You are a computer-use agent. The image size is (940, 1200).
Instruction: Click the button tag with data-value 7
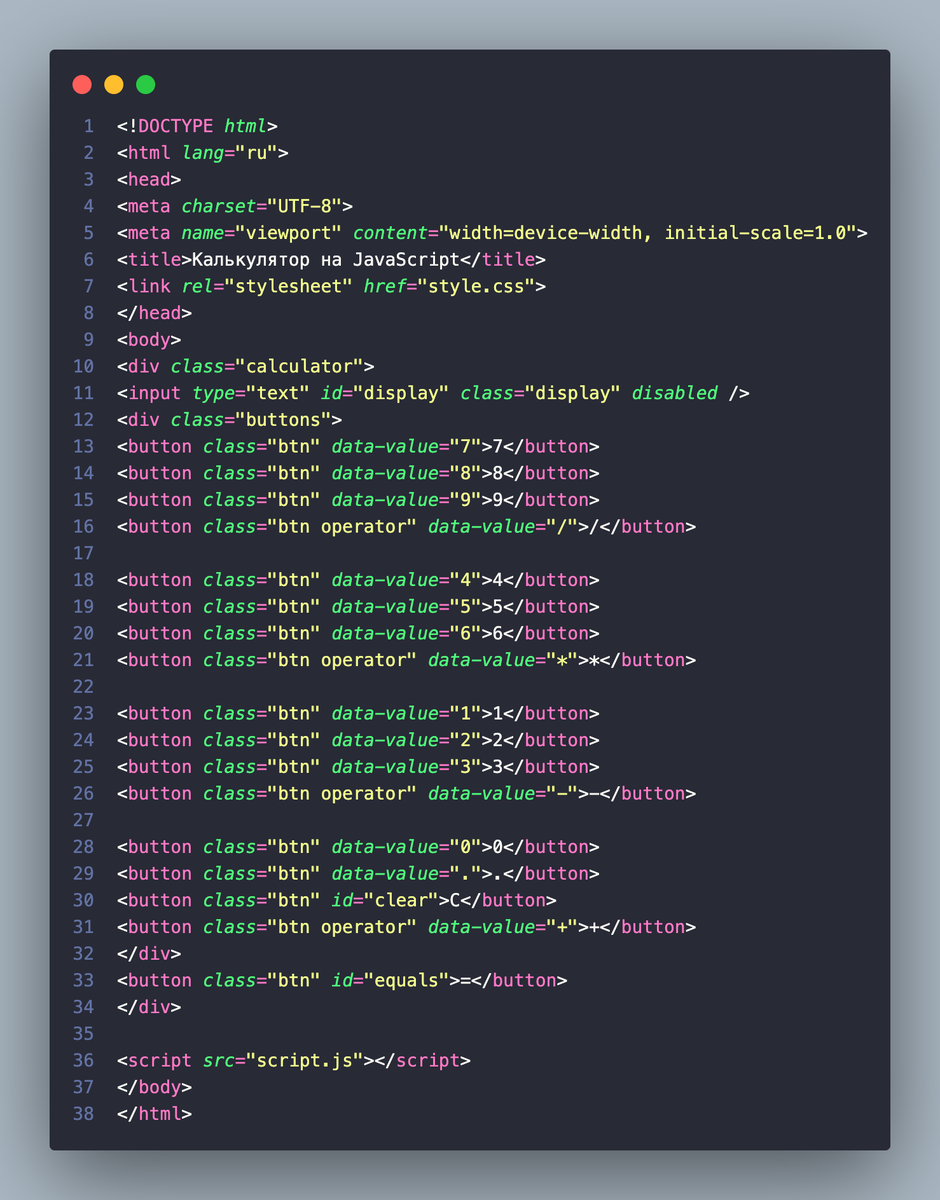(x=360, y=446)
